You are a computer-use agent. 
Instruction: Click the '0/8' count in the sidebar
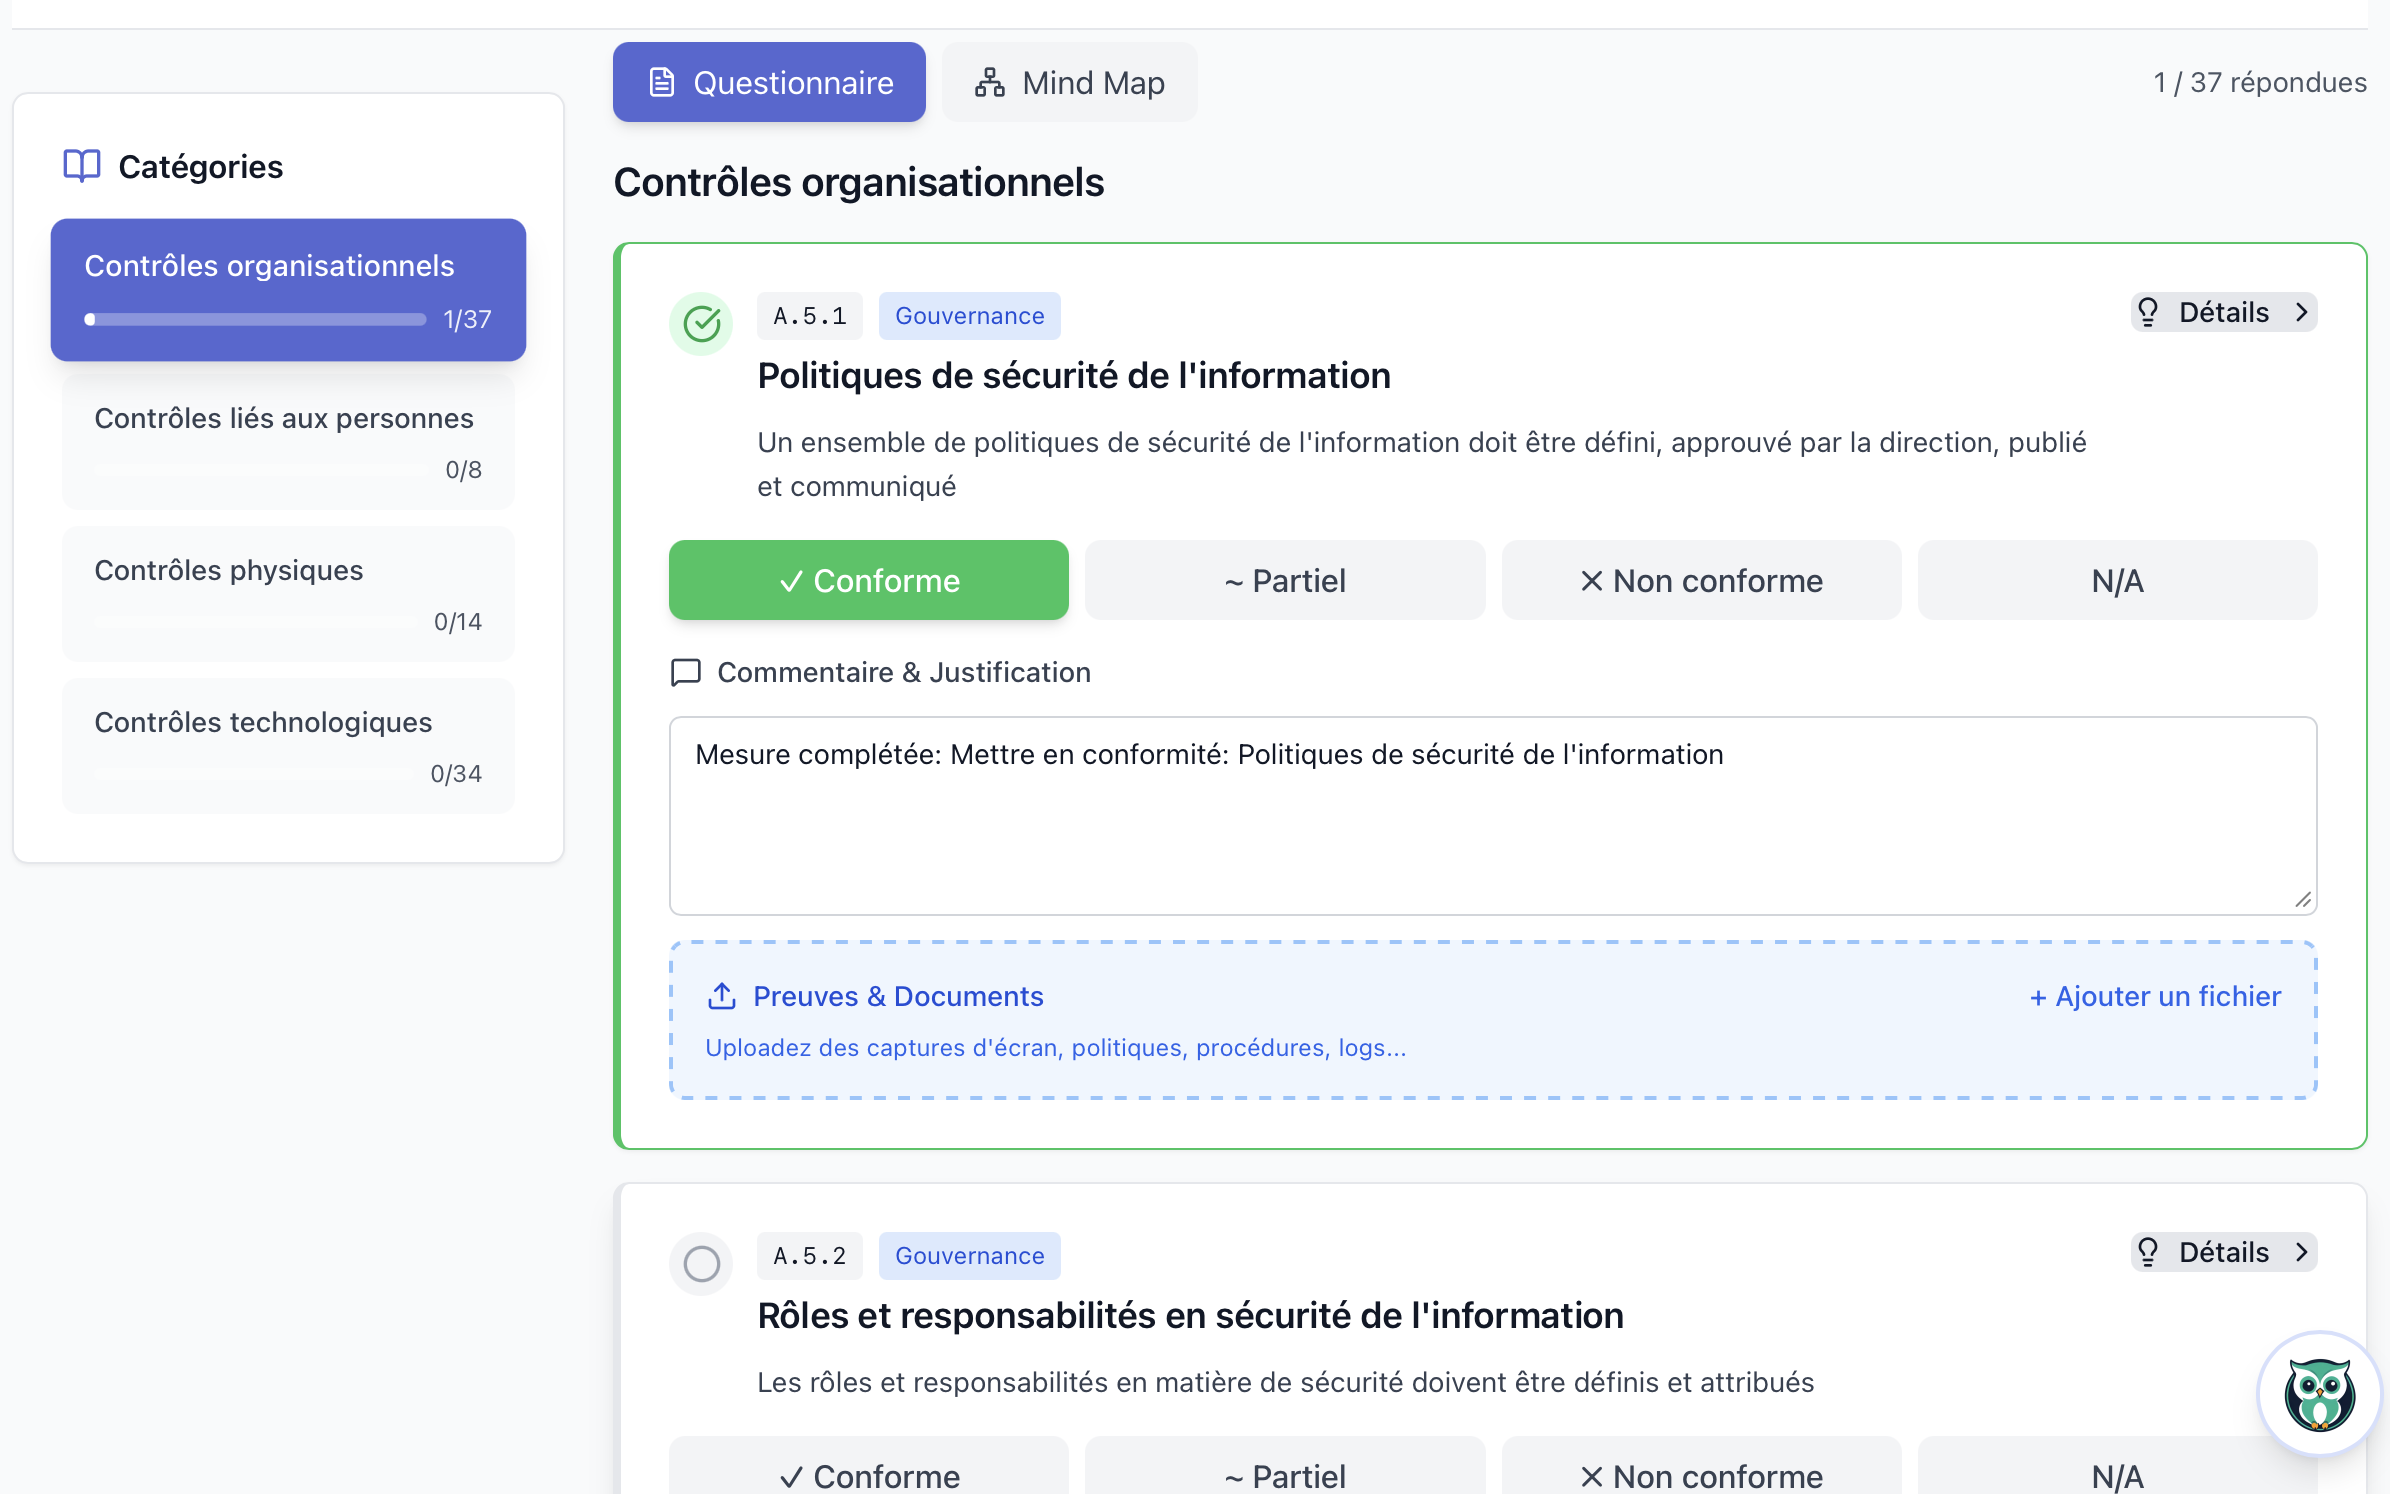[463, 469]
